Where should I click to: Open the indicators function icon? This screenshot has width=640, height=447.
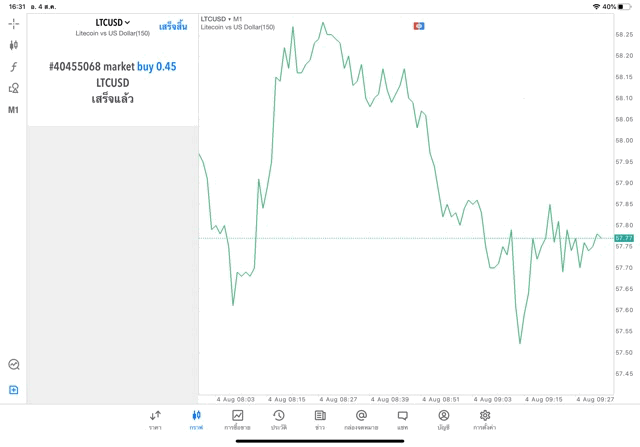coord(14,67)
